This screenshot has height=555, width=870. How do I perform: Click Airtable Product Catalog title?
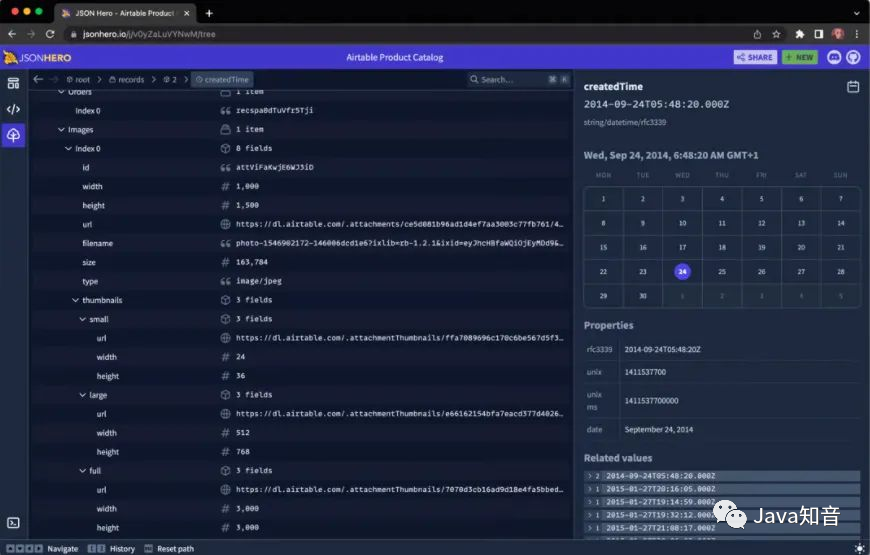click(394, 57)
